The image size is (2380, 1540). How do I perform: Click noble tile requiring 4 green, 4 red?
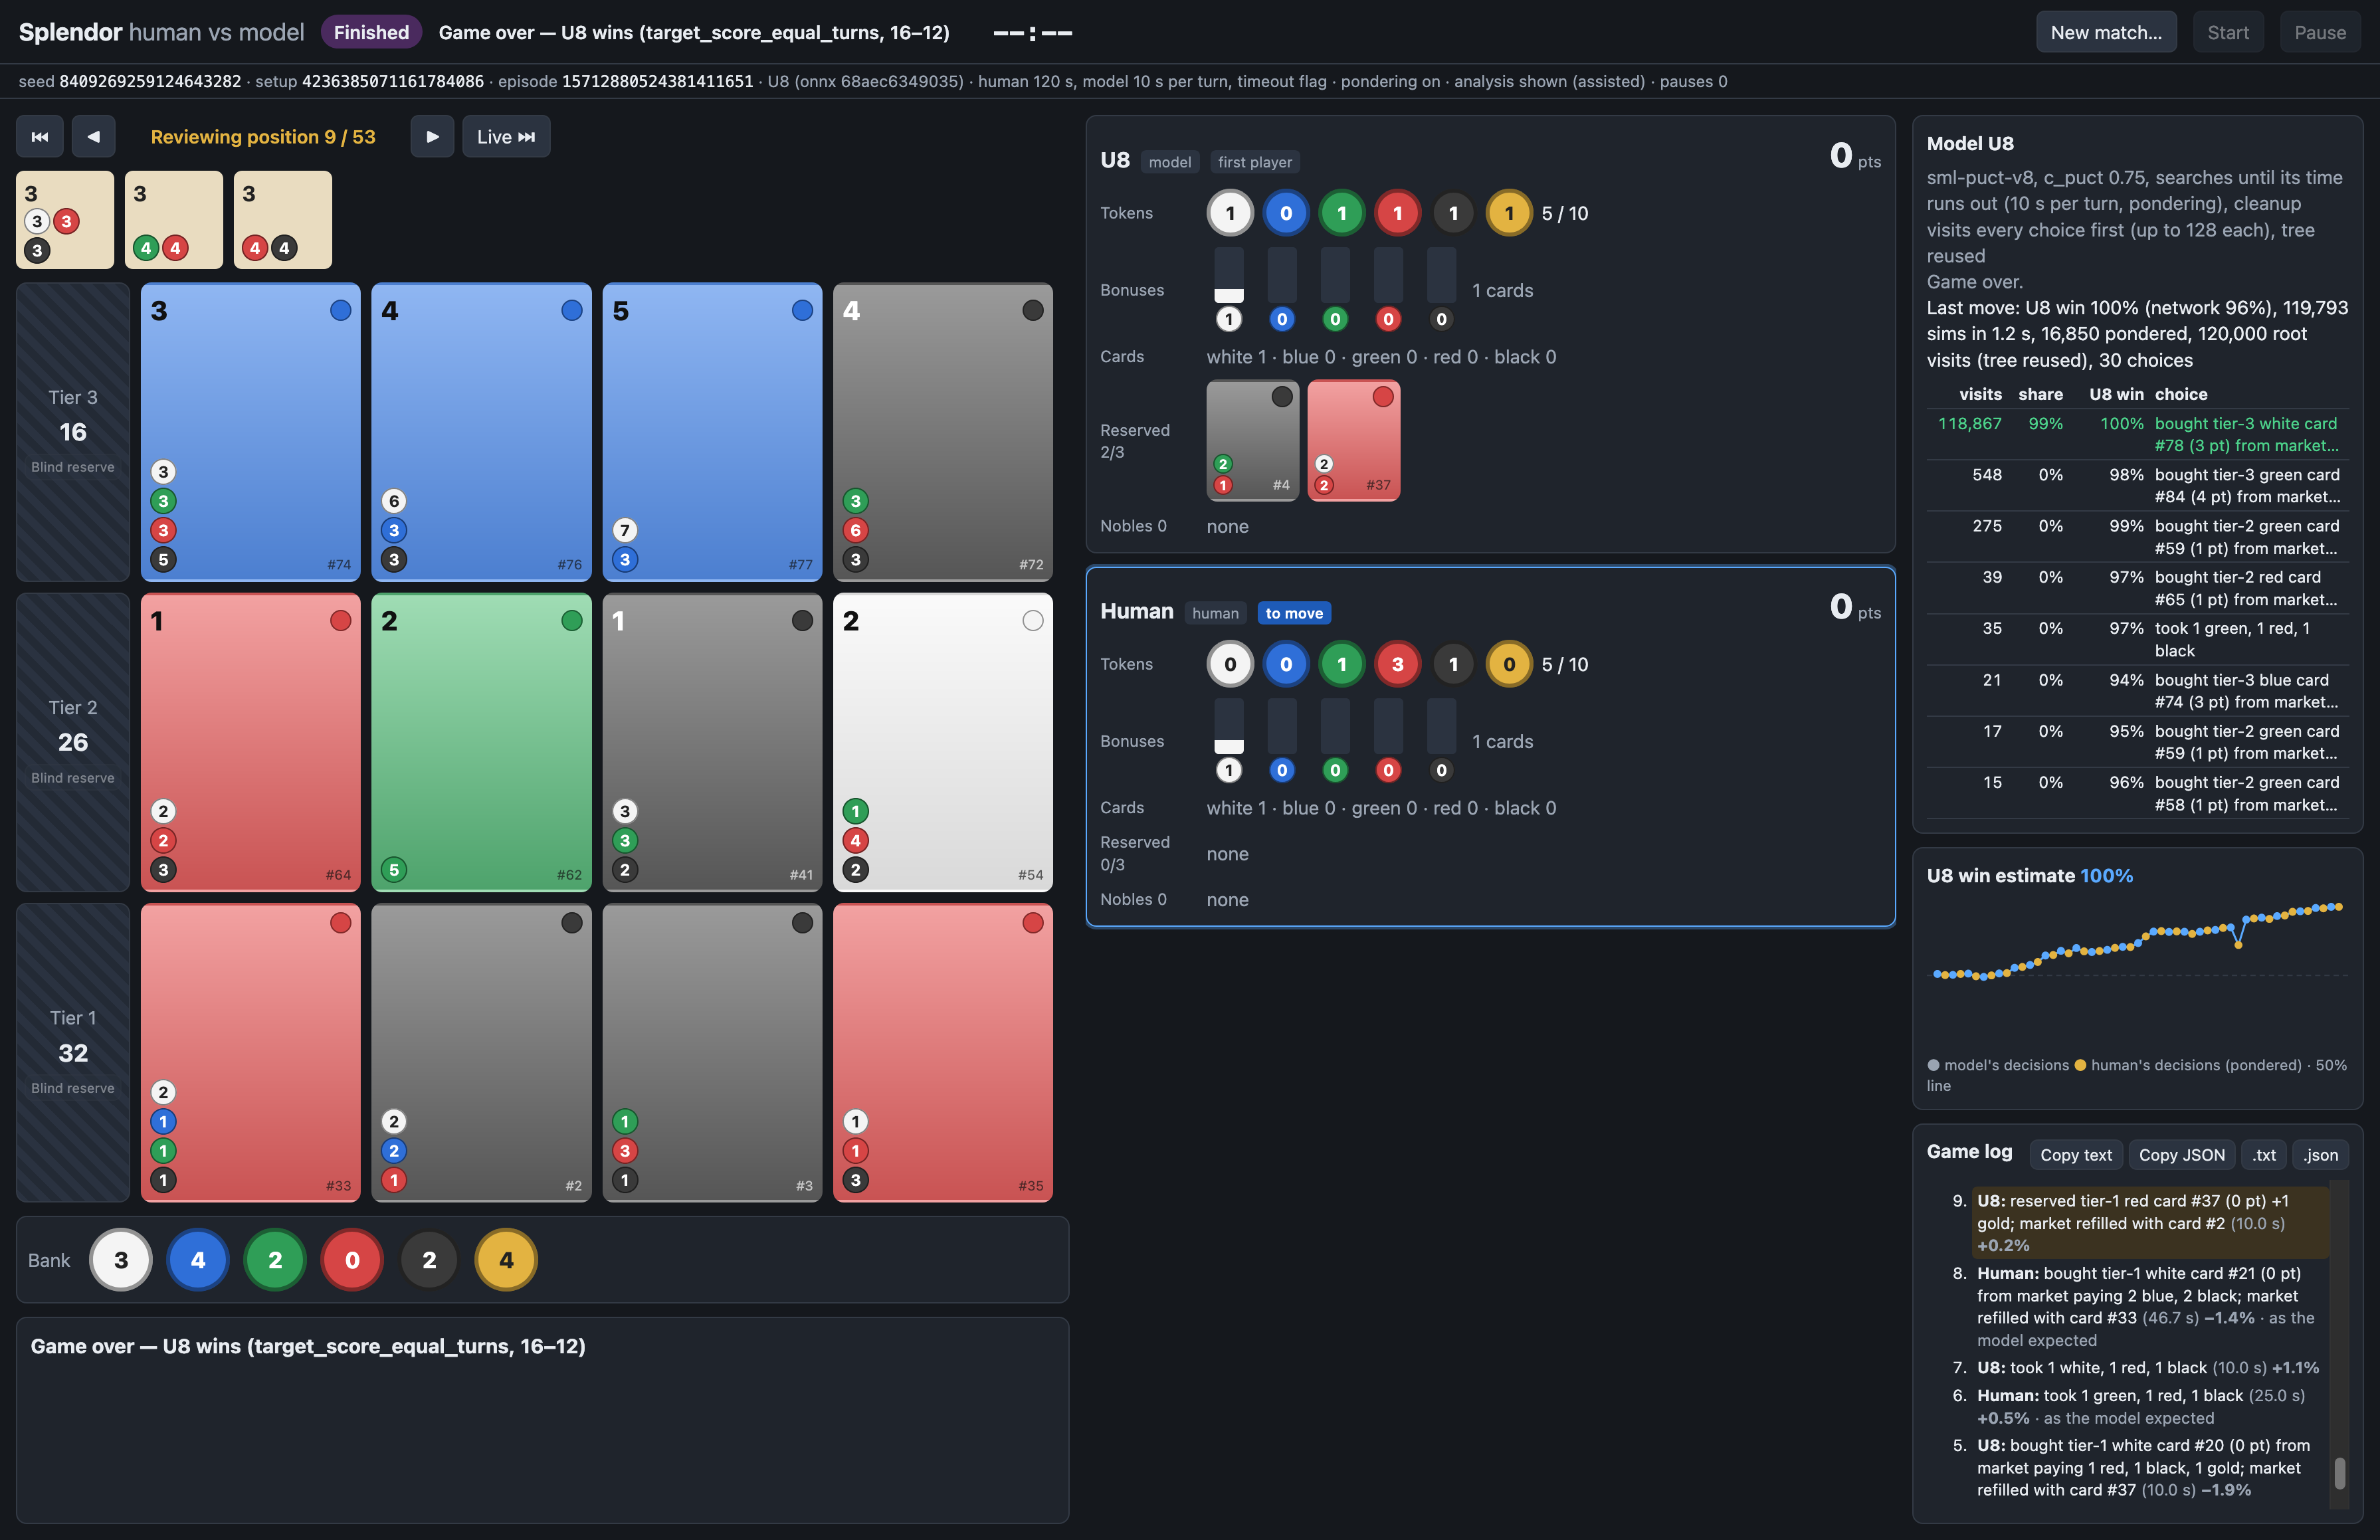[x=174, y=220]
